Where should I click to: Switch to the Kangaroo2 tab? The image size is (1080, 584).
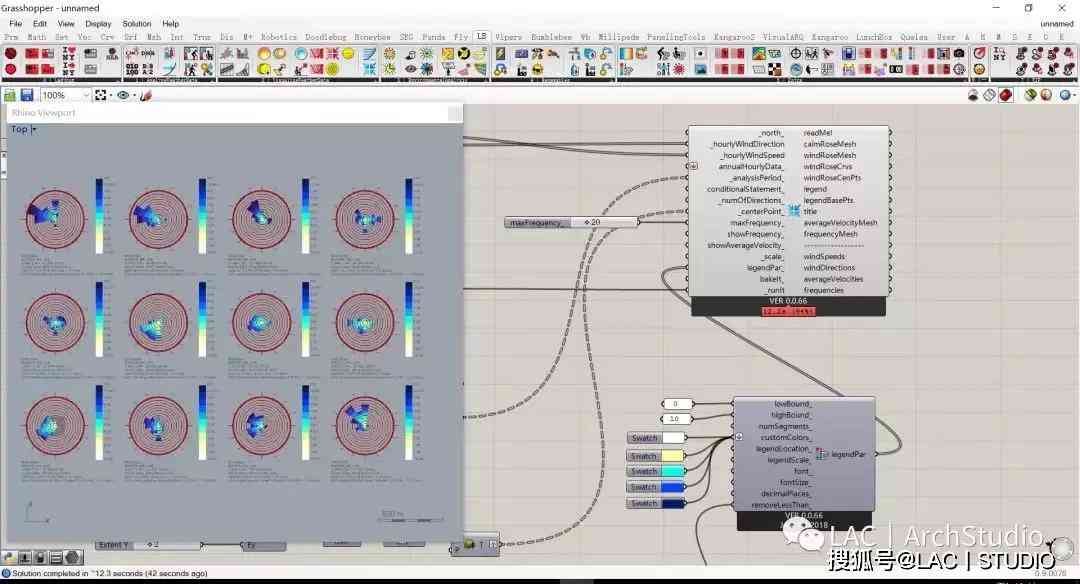pyautogui.click(x=734, y=37)
